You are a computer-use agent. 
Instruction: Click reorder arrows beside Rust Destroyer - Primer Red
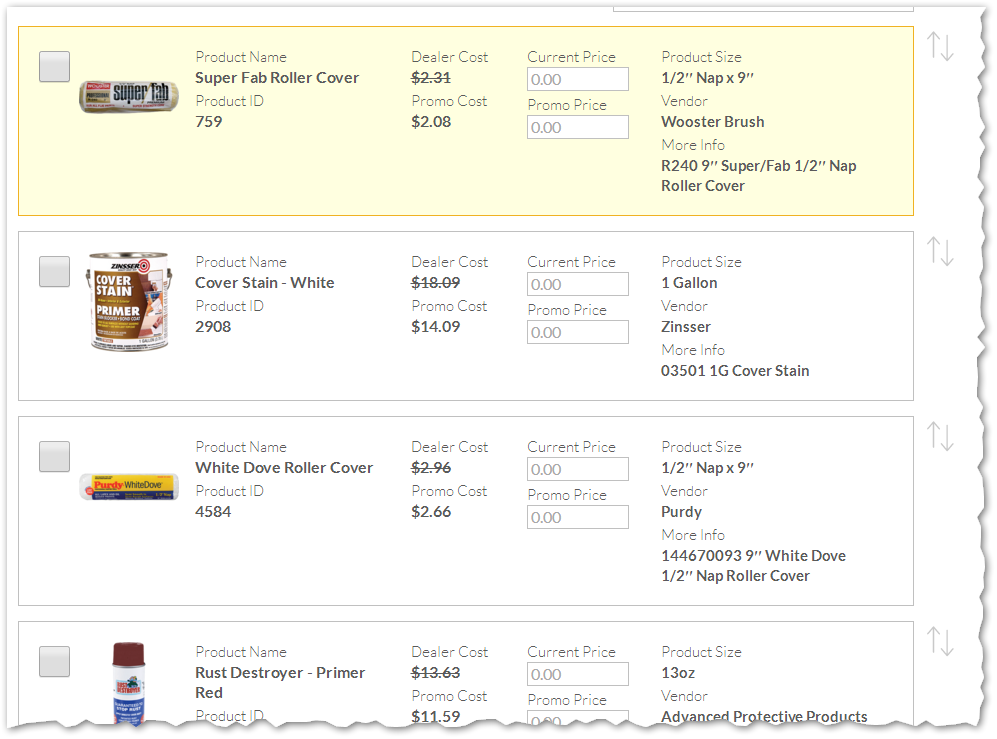pos(940,641)
